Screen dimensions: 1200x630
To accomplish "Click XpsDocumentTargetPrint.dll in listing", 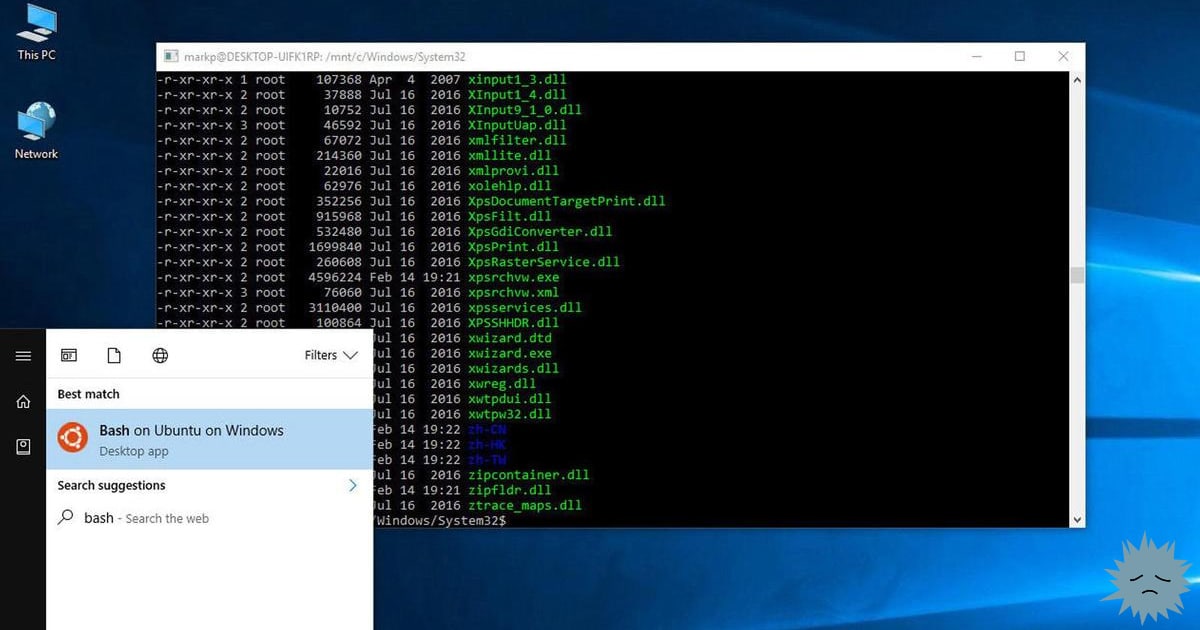I will 567,201.
